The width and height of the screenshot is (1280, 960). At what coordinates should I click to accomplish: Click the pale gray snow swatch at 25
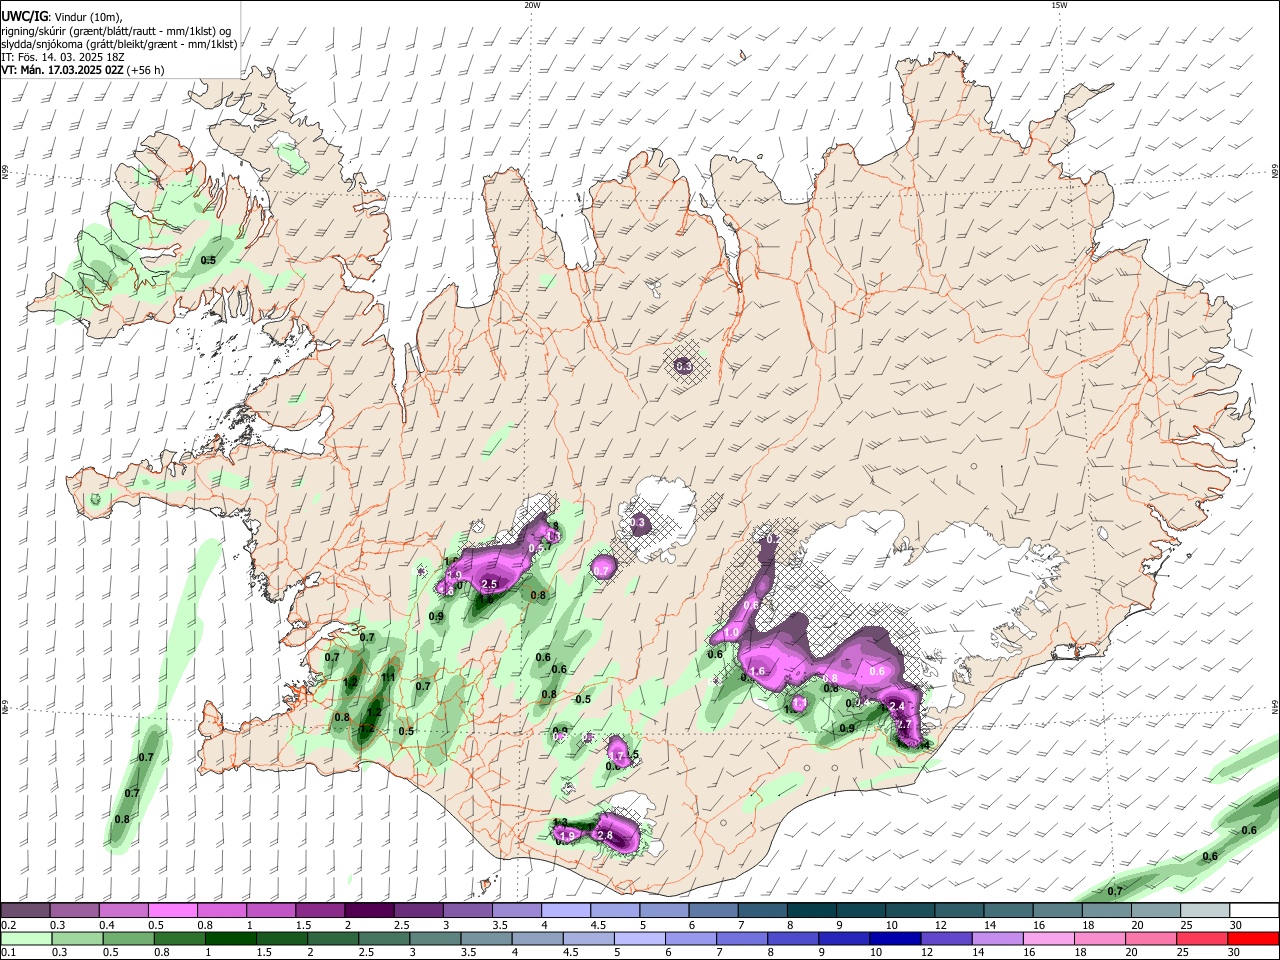(x=1205, y=911)
